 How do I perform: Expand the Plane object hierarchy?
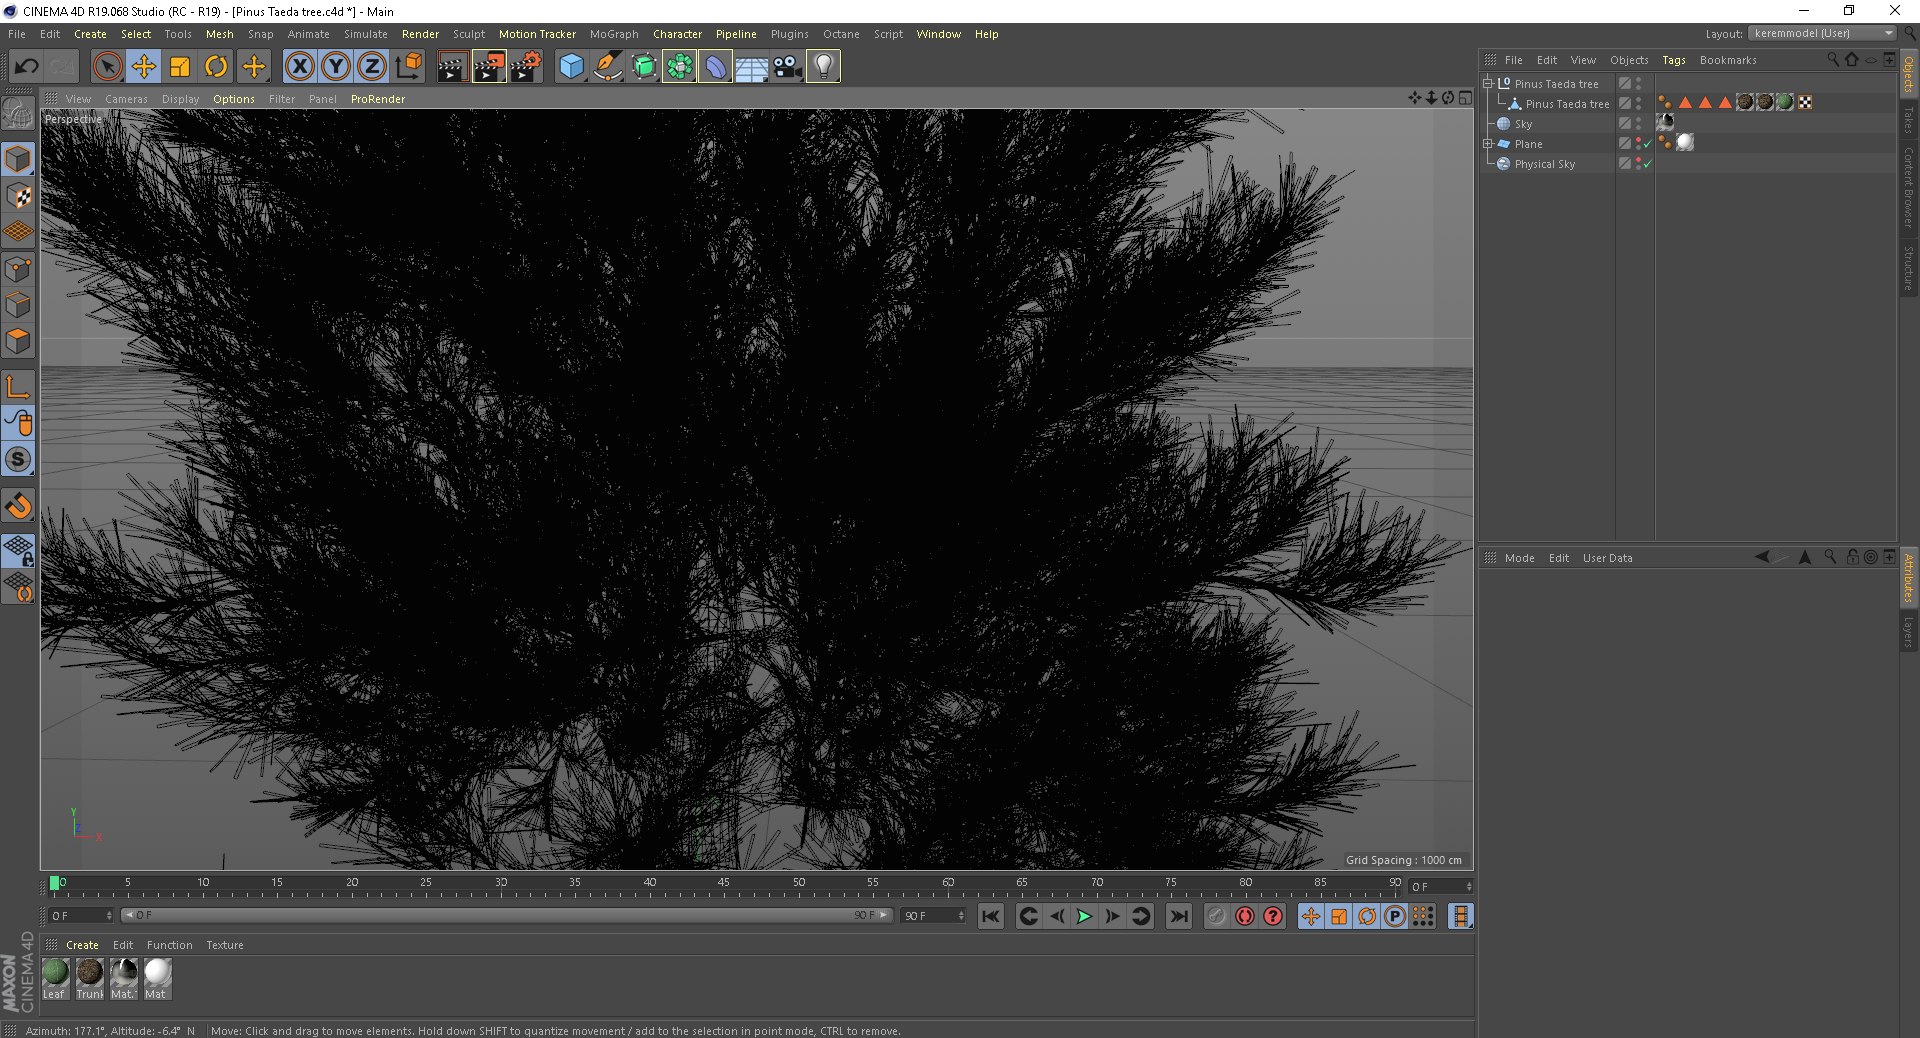1488,144
